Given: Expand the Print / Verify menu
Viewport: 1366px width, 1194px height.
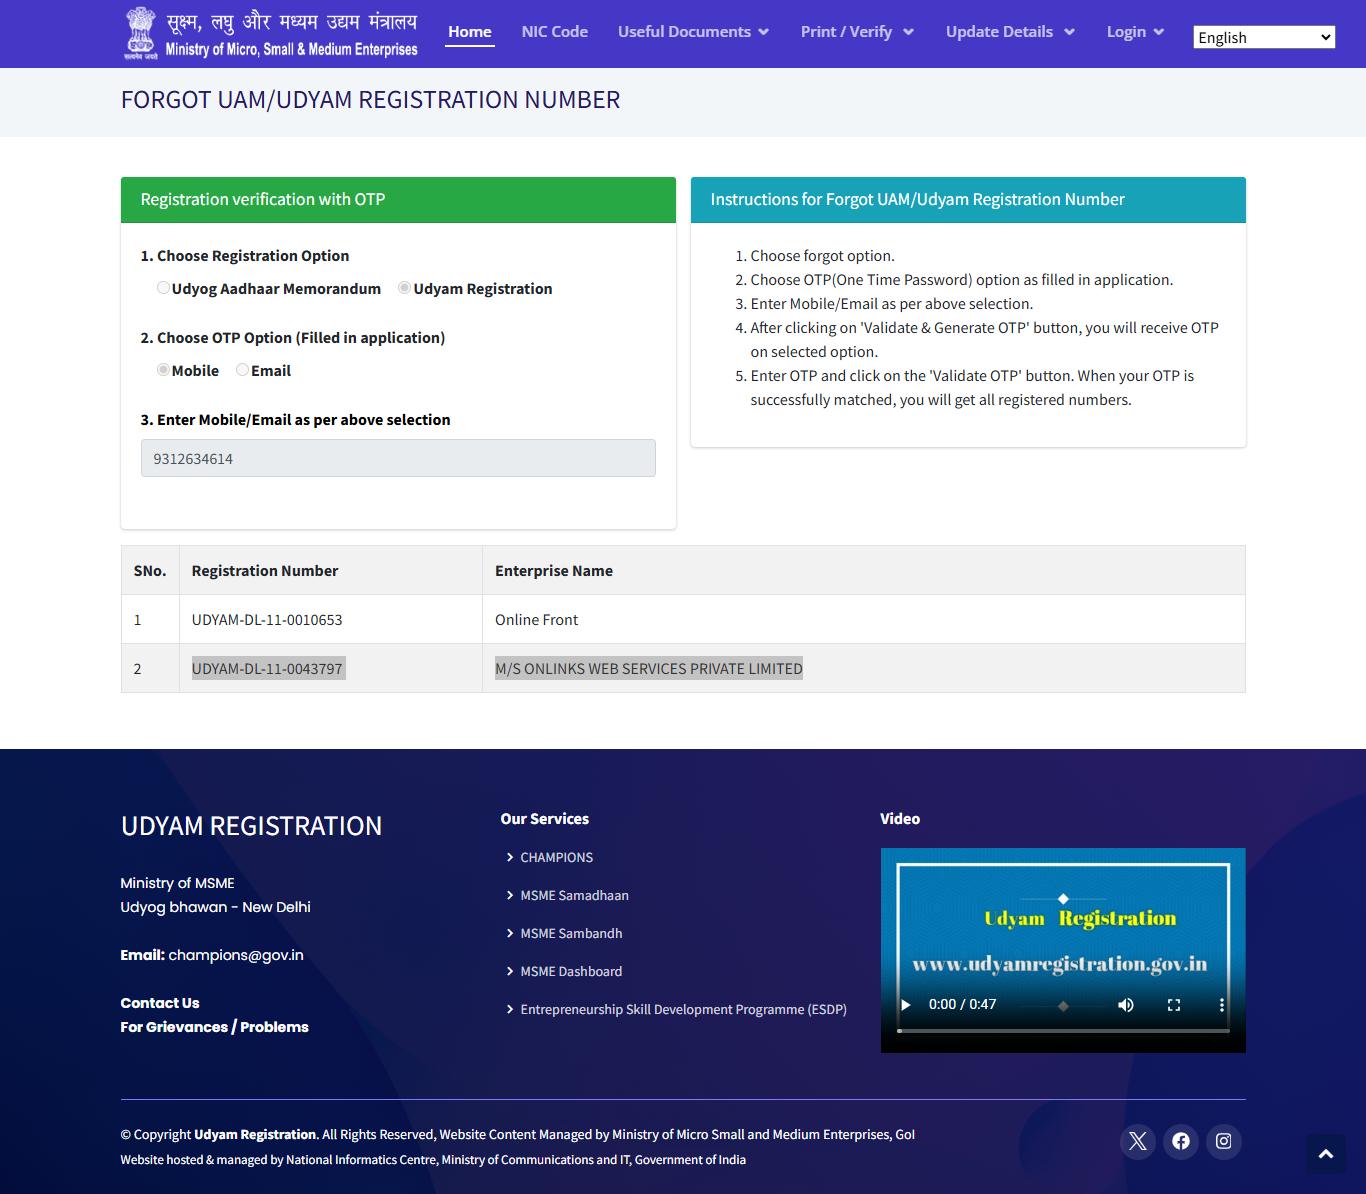Looking at the screenshot, I should click(857, 32).
